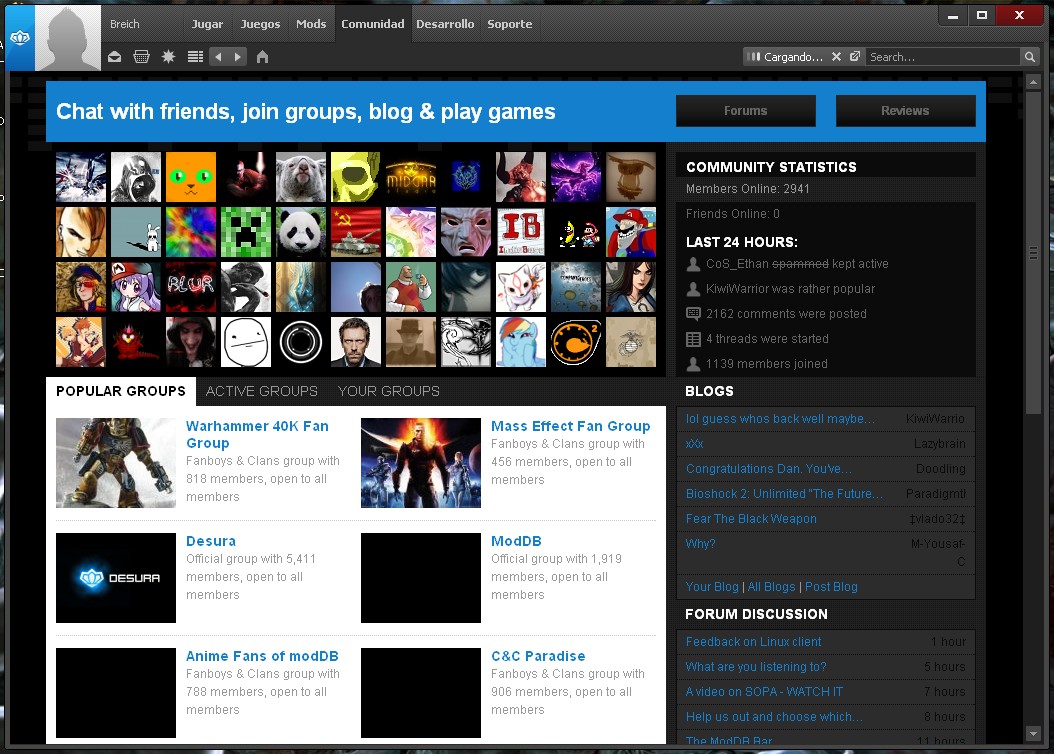Click the Your Blog link
The width and height of the screenshot is (1054, 754).
point(712,586)
